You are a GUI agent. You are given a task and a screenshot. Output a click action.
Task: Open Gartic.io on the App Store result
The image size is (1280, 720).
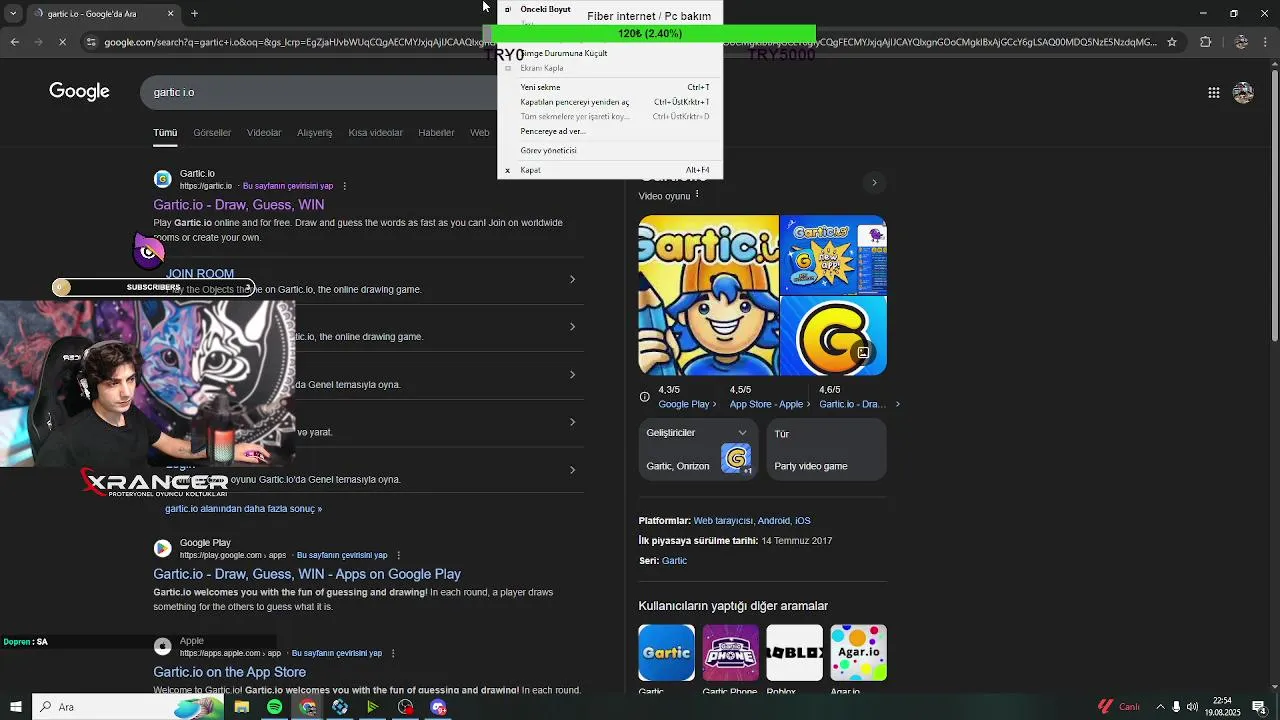point(229,672)
